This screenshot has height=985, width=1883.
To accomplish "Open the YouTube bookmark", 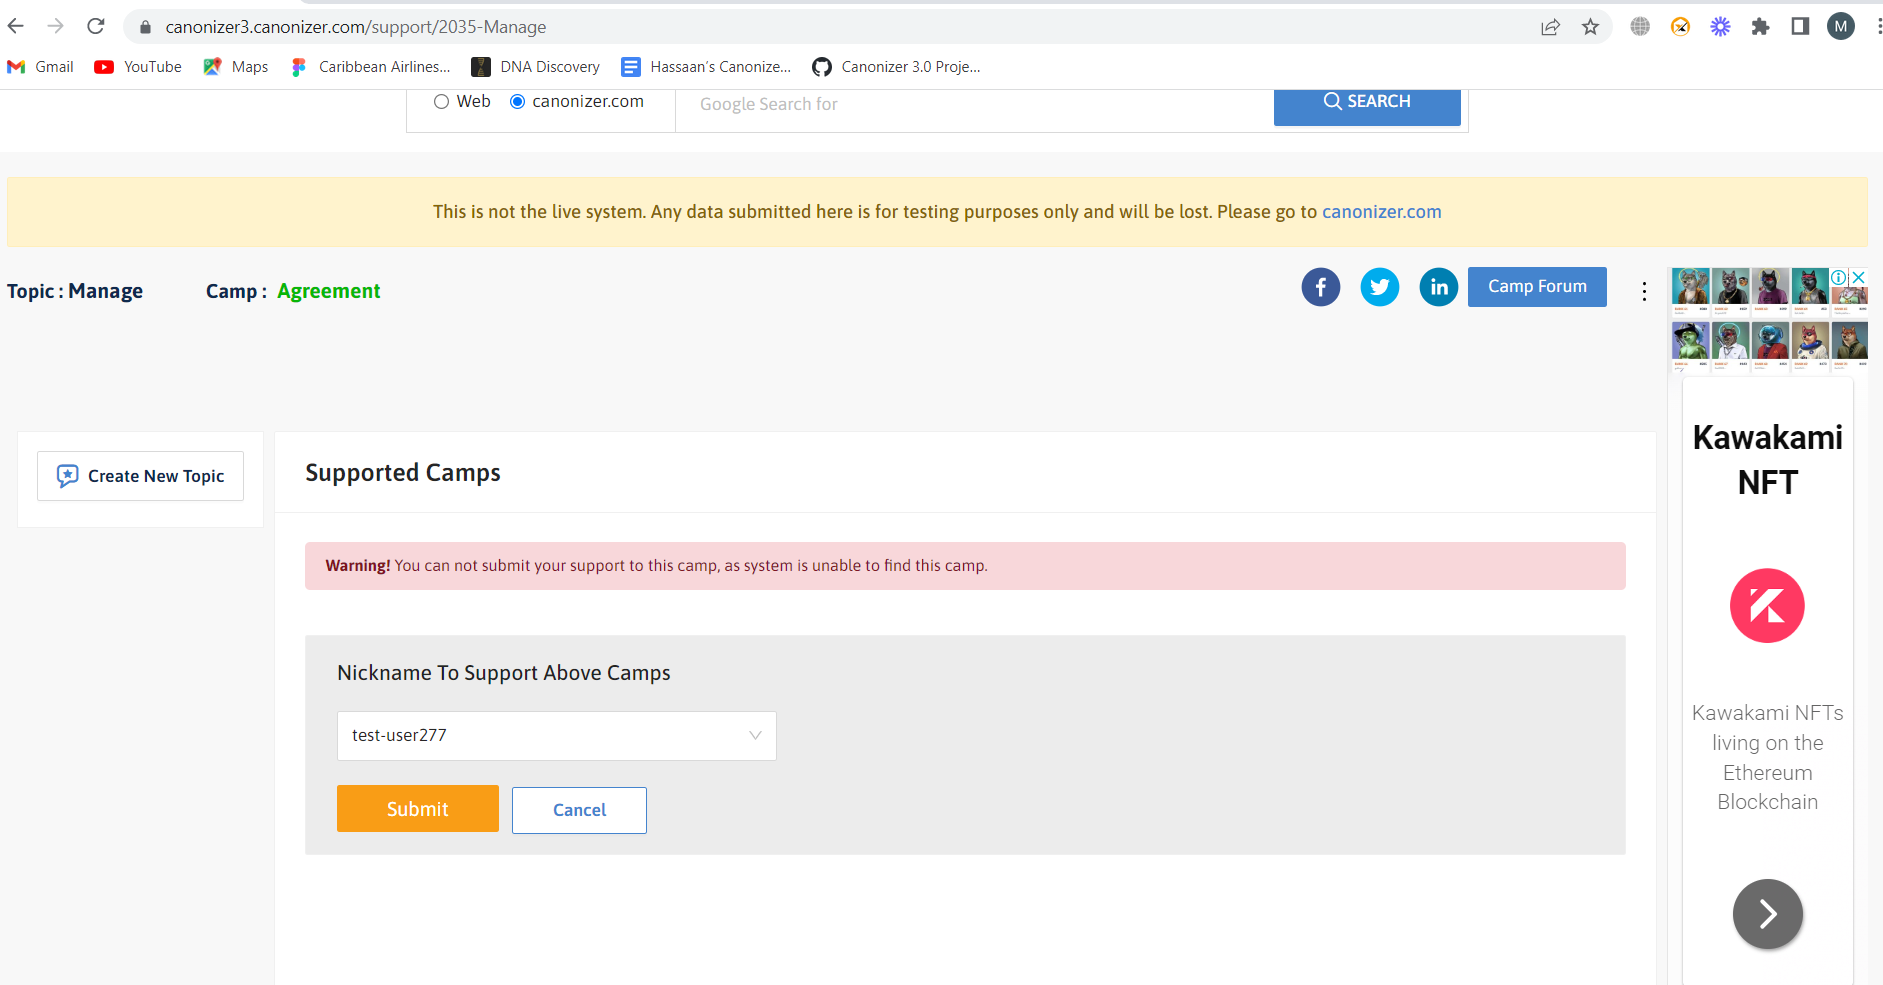I will pyautogui.click(x=138, y=67).
